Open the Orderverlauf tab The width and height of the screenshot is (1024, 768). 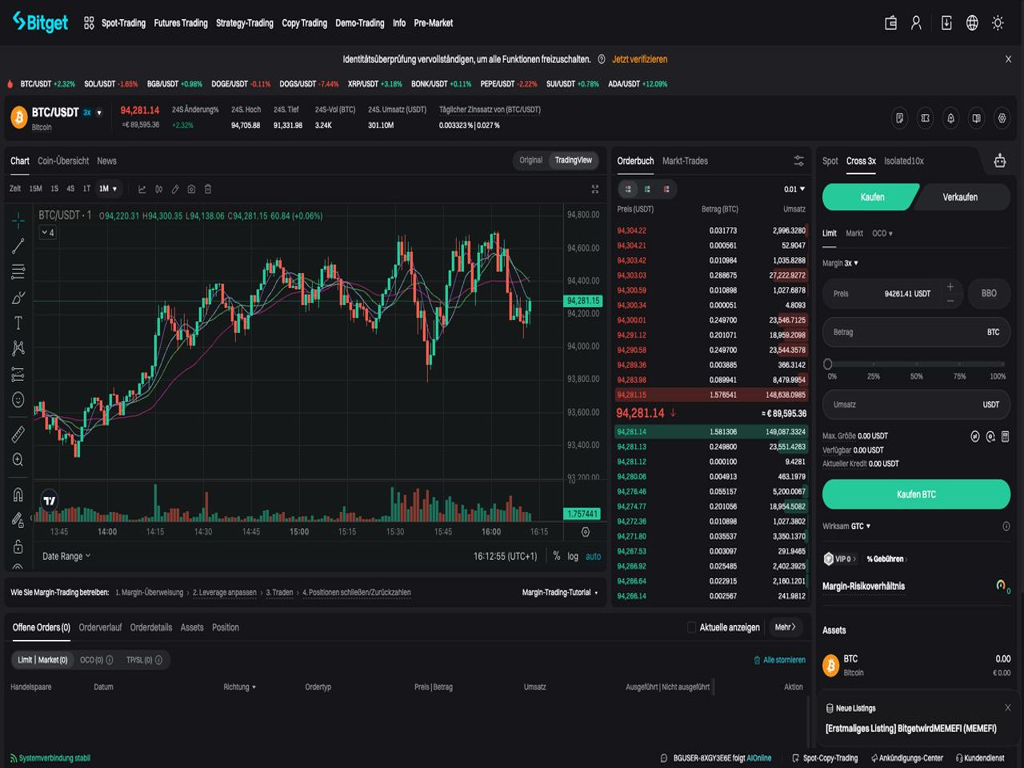(x=100, y=627)
